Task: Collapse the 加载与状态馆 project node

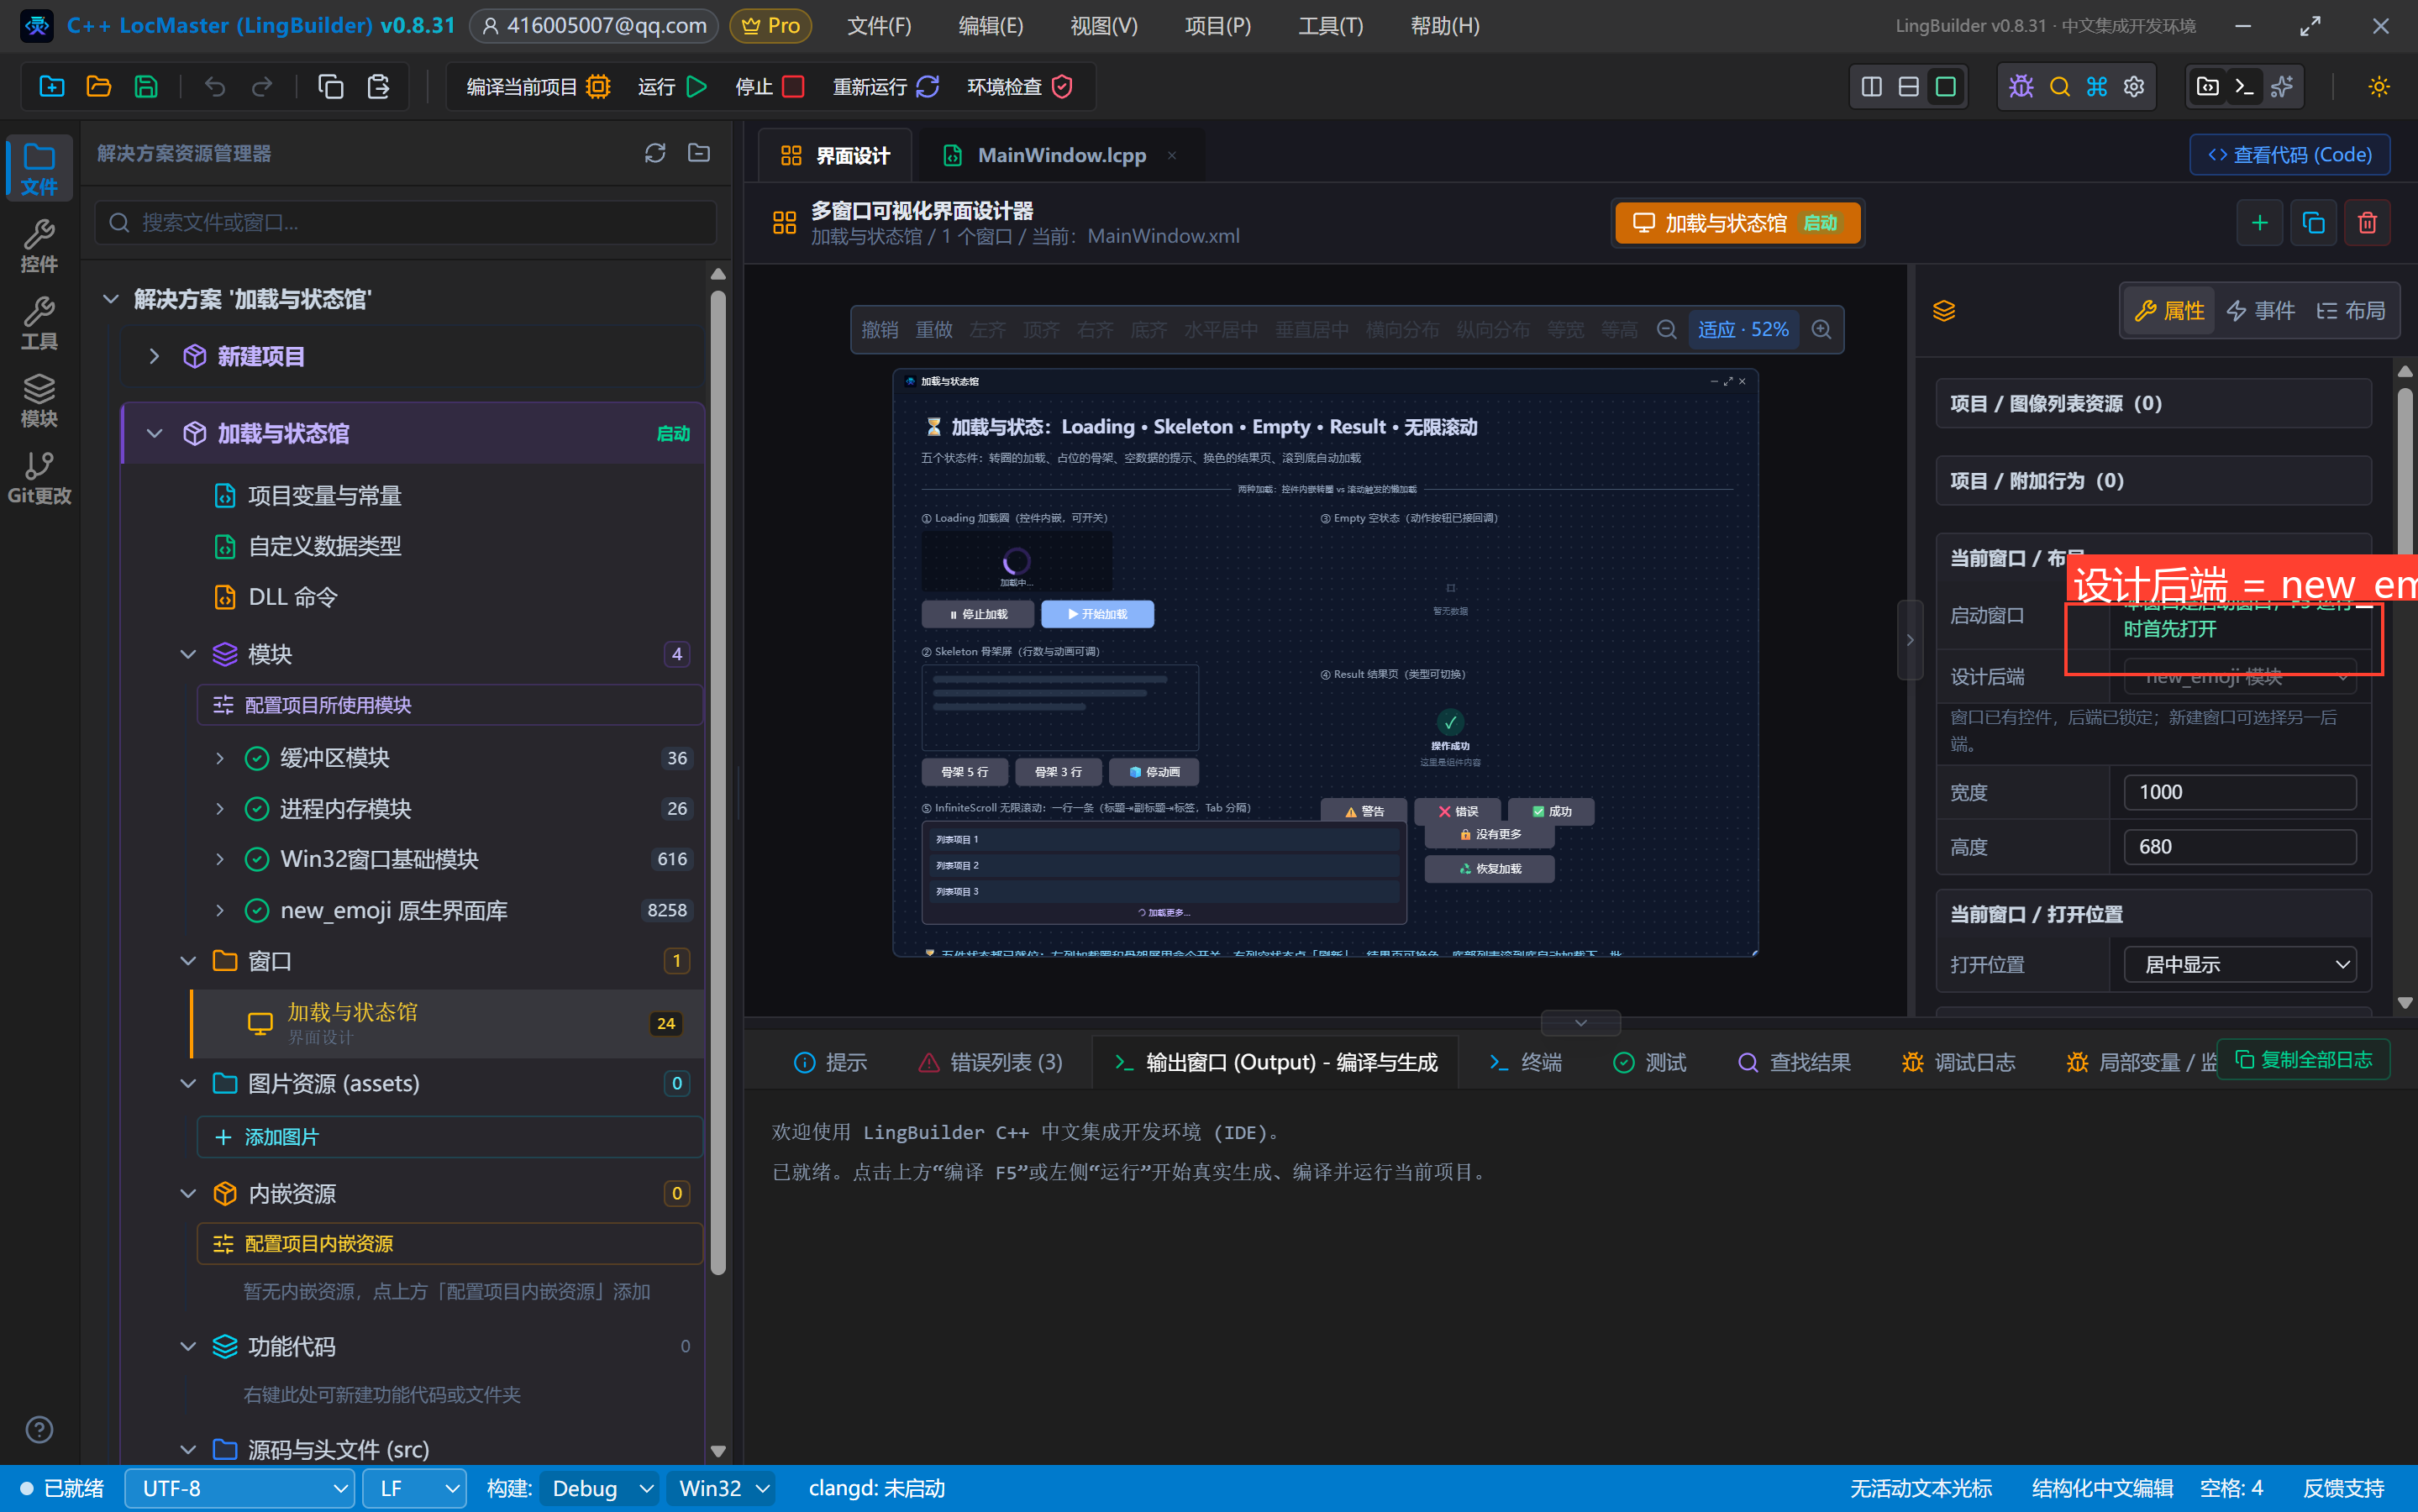Action: 154,434
